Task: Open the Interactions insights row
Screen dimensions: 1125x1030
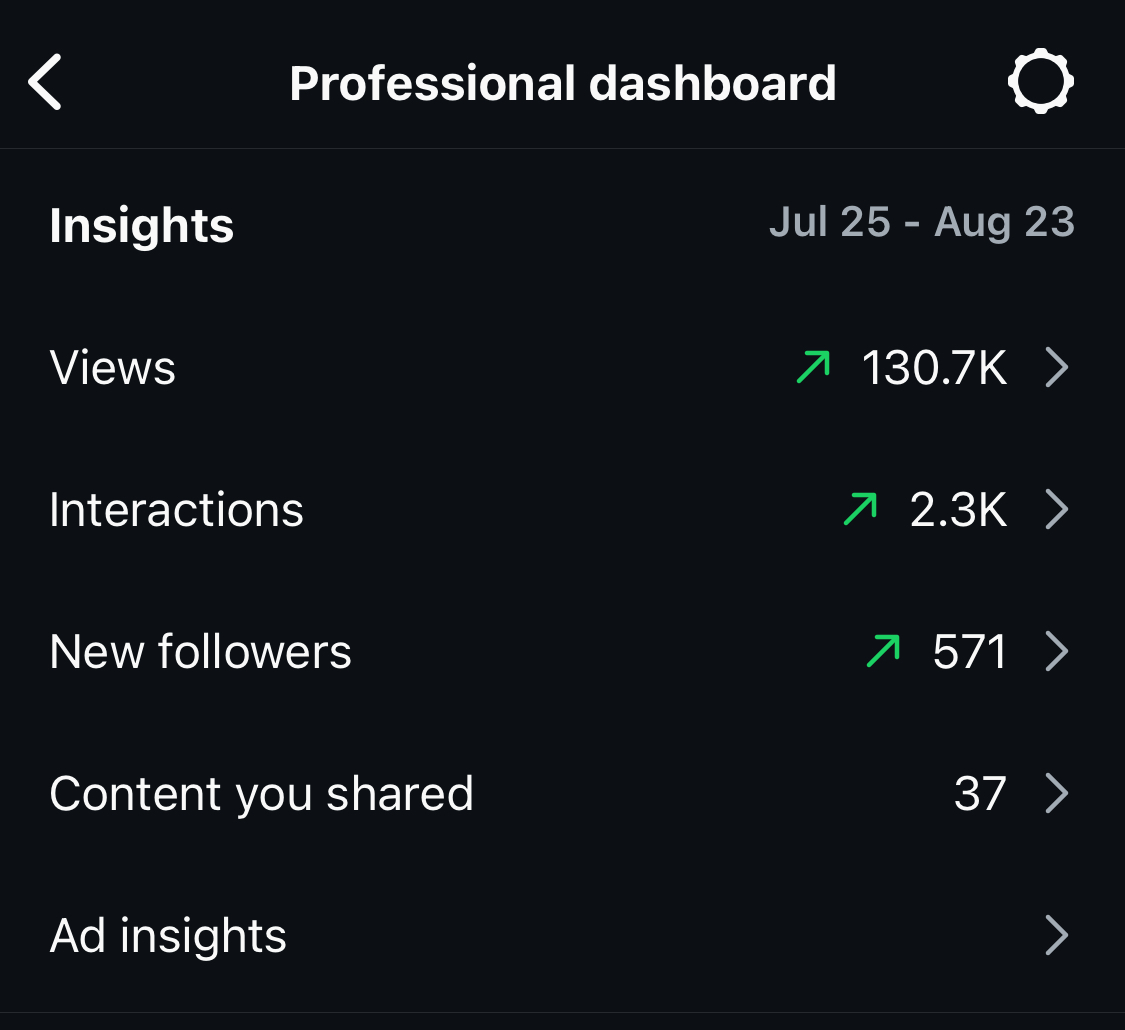Action: (x=177, y=510)
